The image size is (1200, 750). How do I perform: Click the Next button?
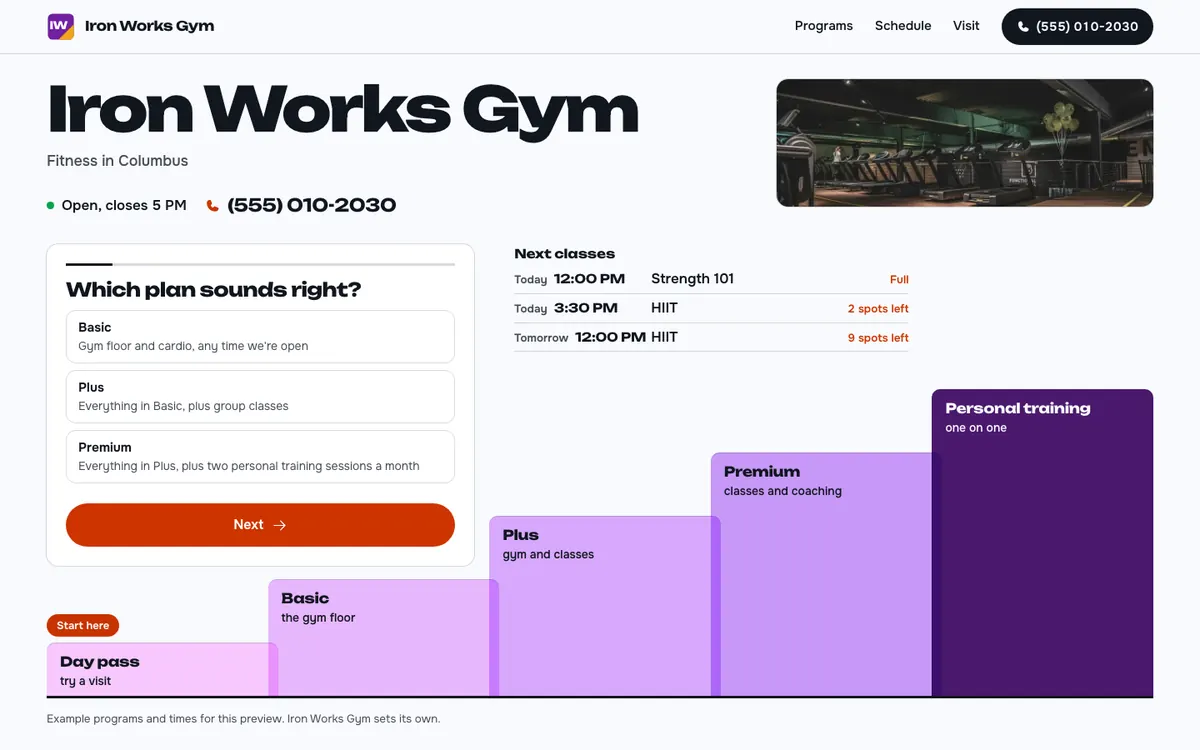[x=260, y=525]
